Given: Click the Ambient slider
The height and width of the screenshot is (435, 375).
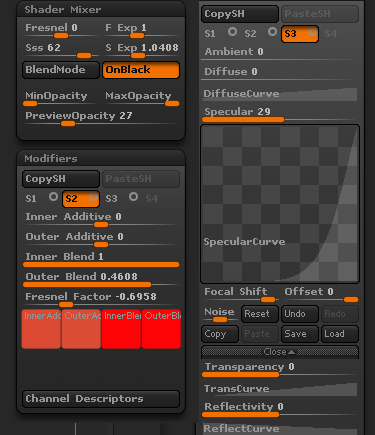Looking at the screenshot, I should 280,55.
